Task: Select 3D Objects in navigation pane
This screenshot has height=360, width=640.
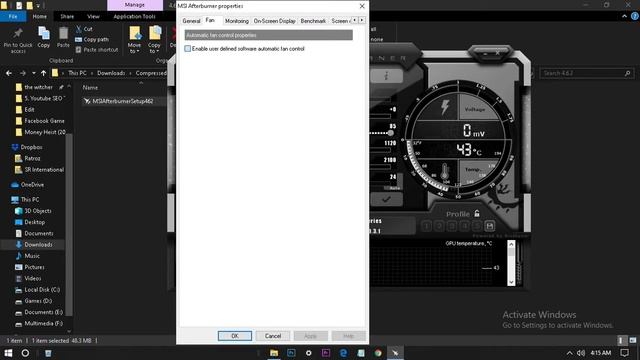Action: point(38,211)
